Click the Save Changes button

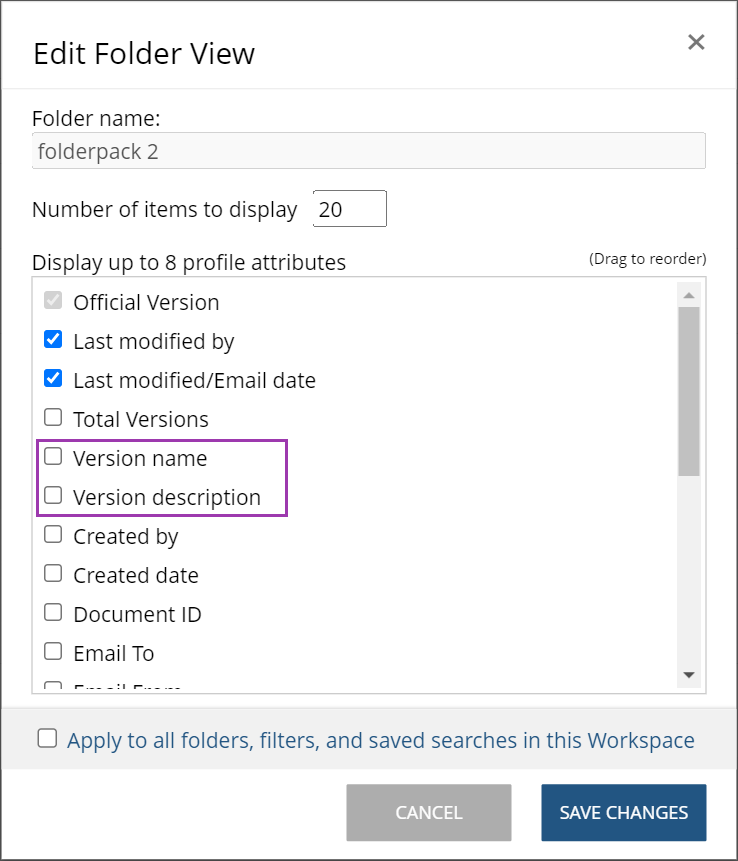click(x=623, y=812)
